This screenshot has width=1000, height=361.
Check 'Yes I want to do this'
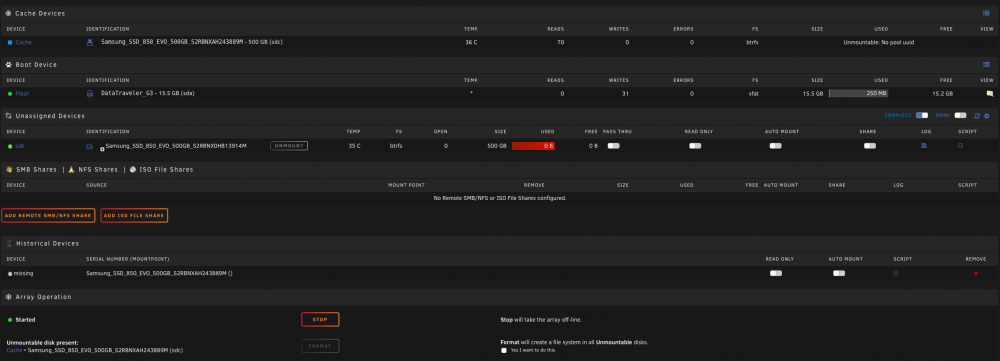pyautogui.click(x=504, y=350)
